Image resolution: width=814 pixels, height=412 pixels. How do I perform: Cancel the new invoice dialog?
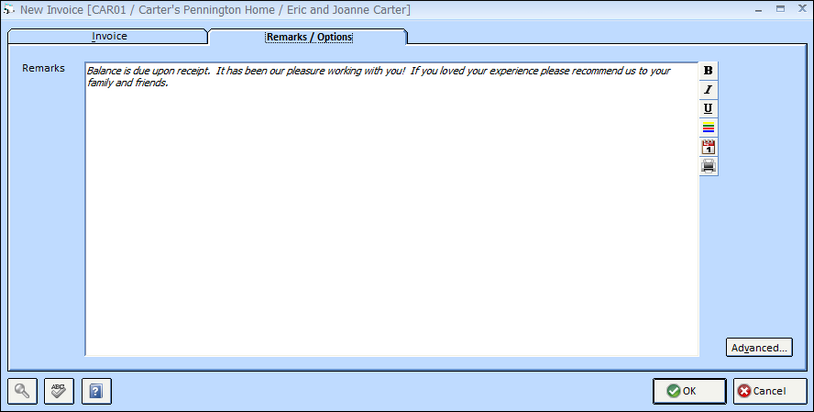[x=770, y=391]
